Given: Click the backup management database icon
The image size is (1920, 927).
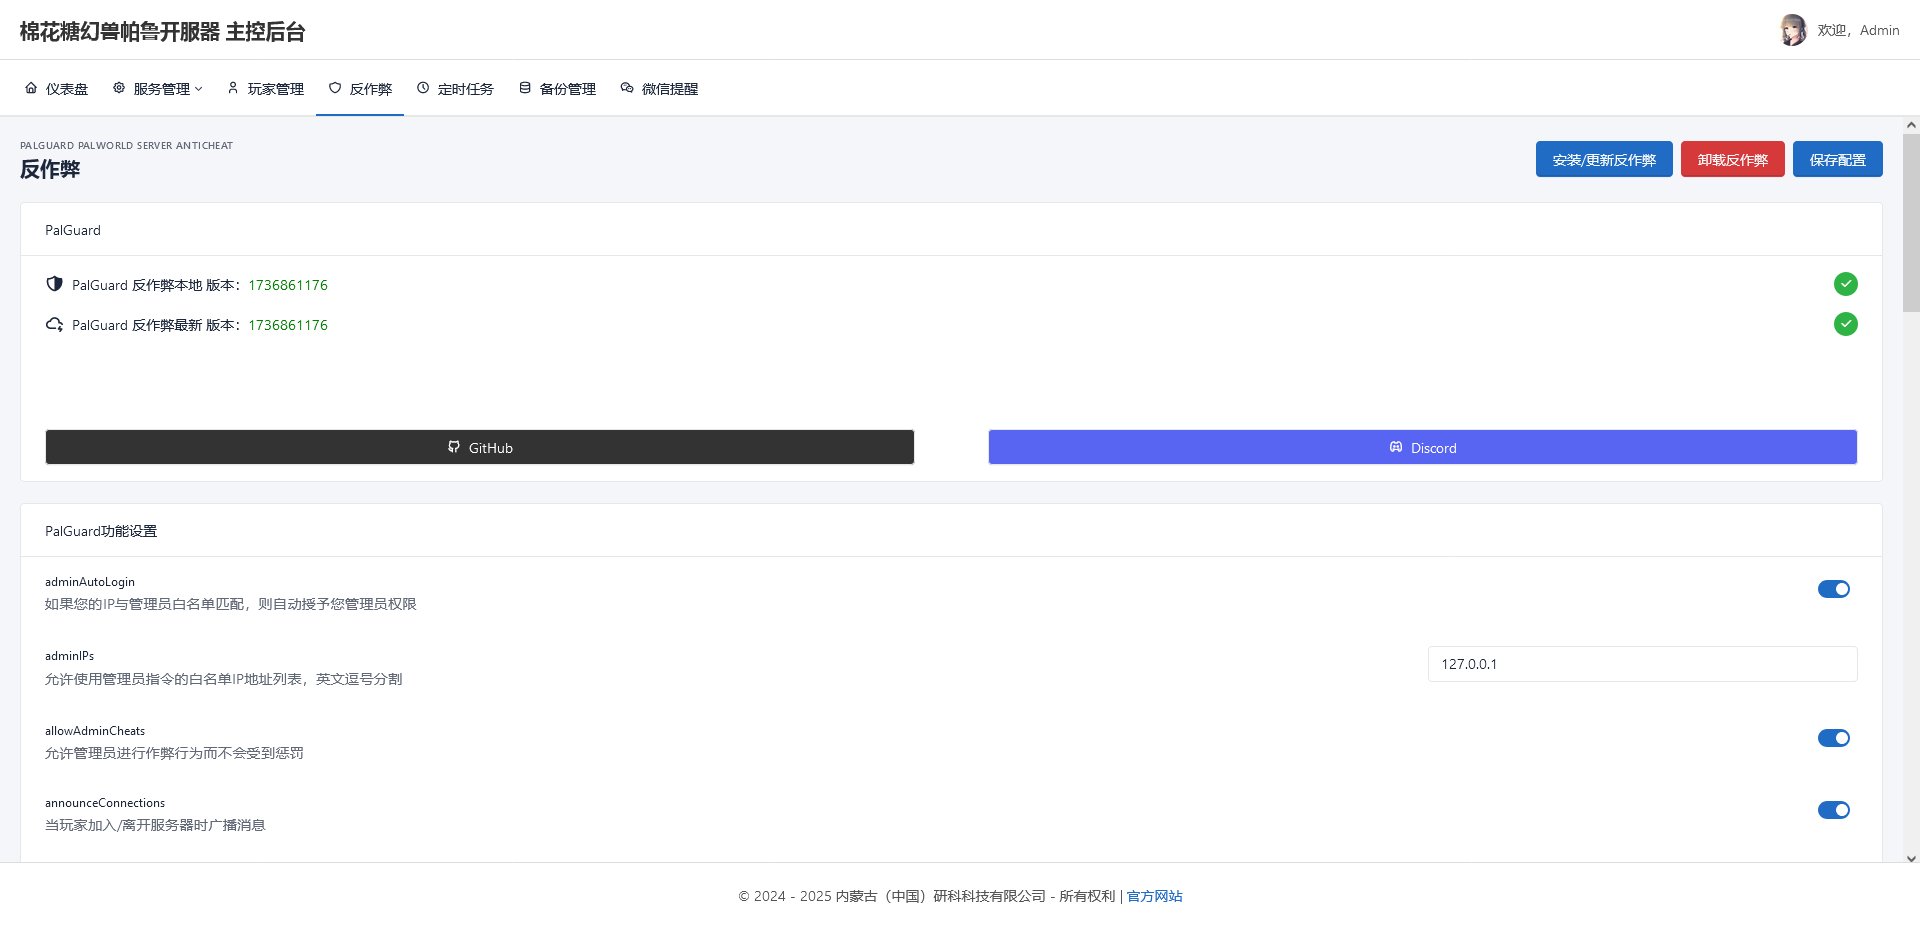Looking at the screenshot, I should point(525,88).
